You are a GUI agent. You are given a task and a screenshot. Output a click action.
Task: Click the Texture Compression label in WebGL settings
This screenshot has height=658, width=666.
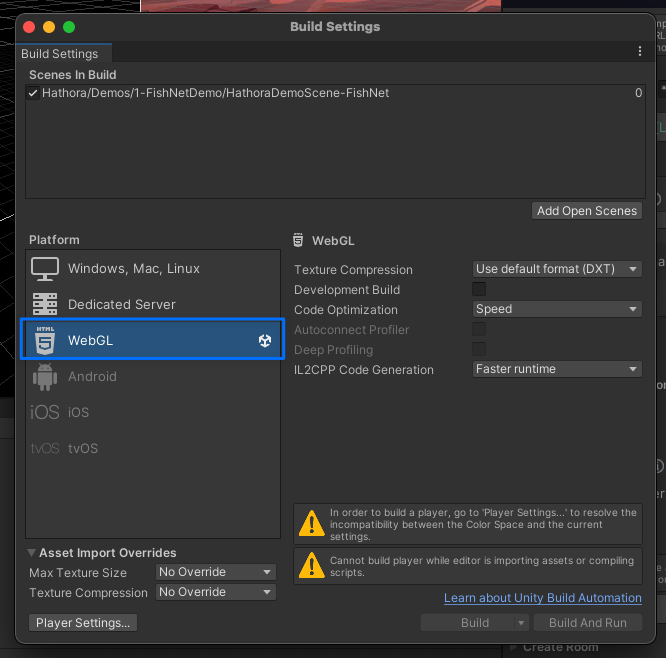(353, 270)
